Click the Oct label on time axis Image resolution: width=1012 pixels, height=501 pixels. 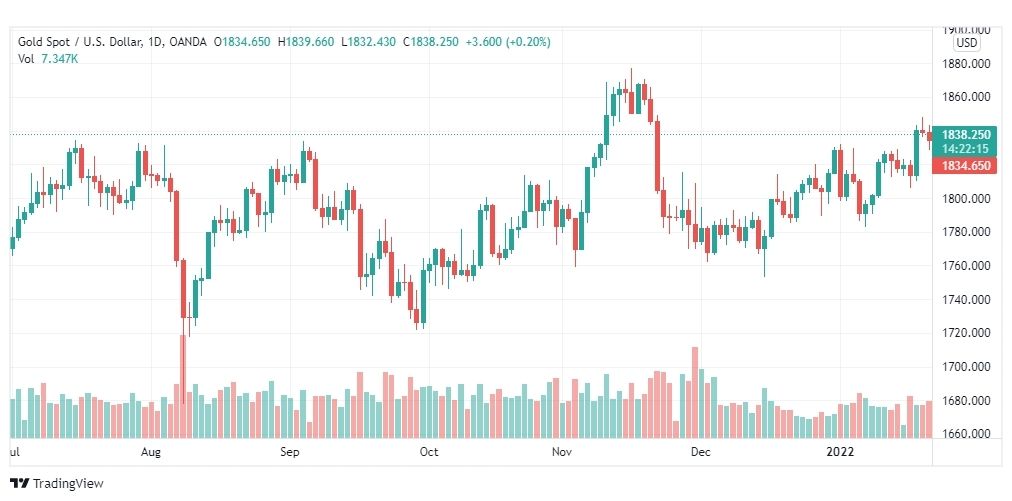[x=429, y=452]
